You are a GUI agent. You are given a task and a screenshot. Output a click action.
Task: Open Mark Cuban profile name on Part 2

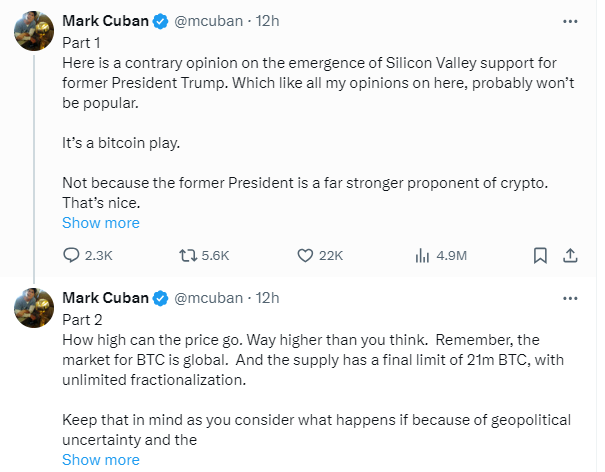click(105, 298)
